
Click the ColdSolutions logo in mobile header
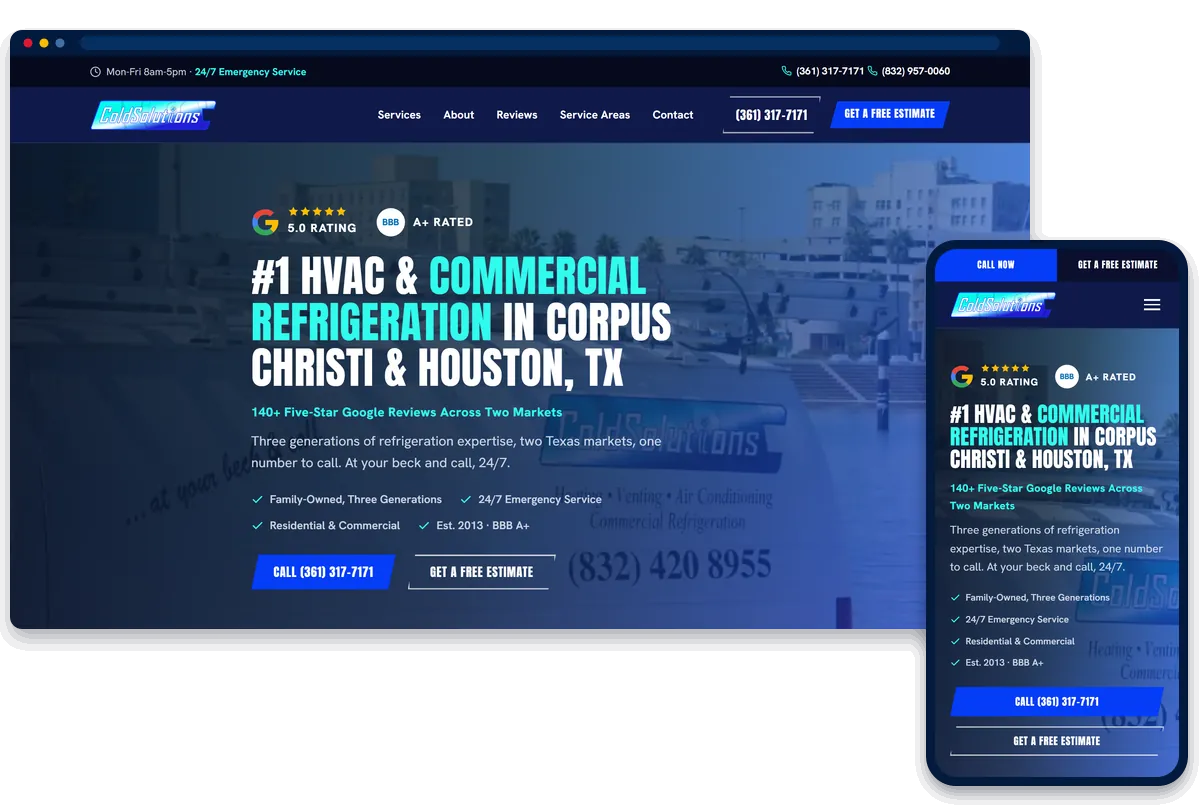click(x=1003, y=305)
